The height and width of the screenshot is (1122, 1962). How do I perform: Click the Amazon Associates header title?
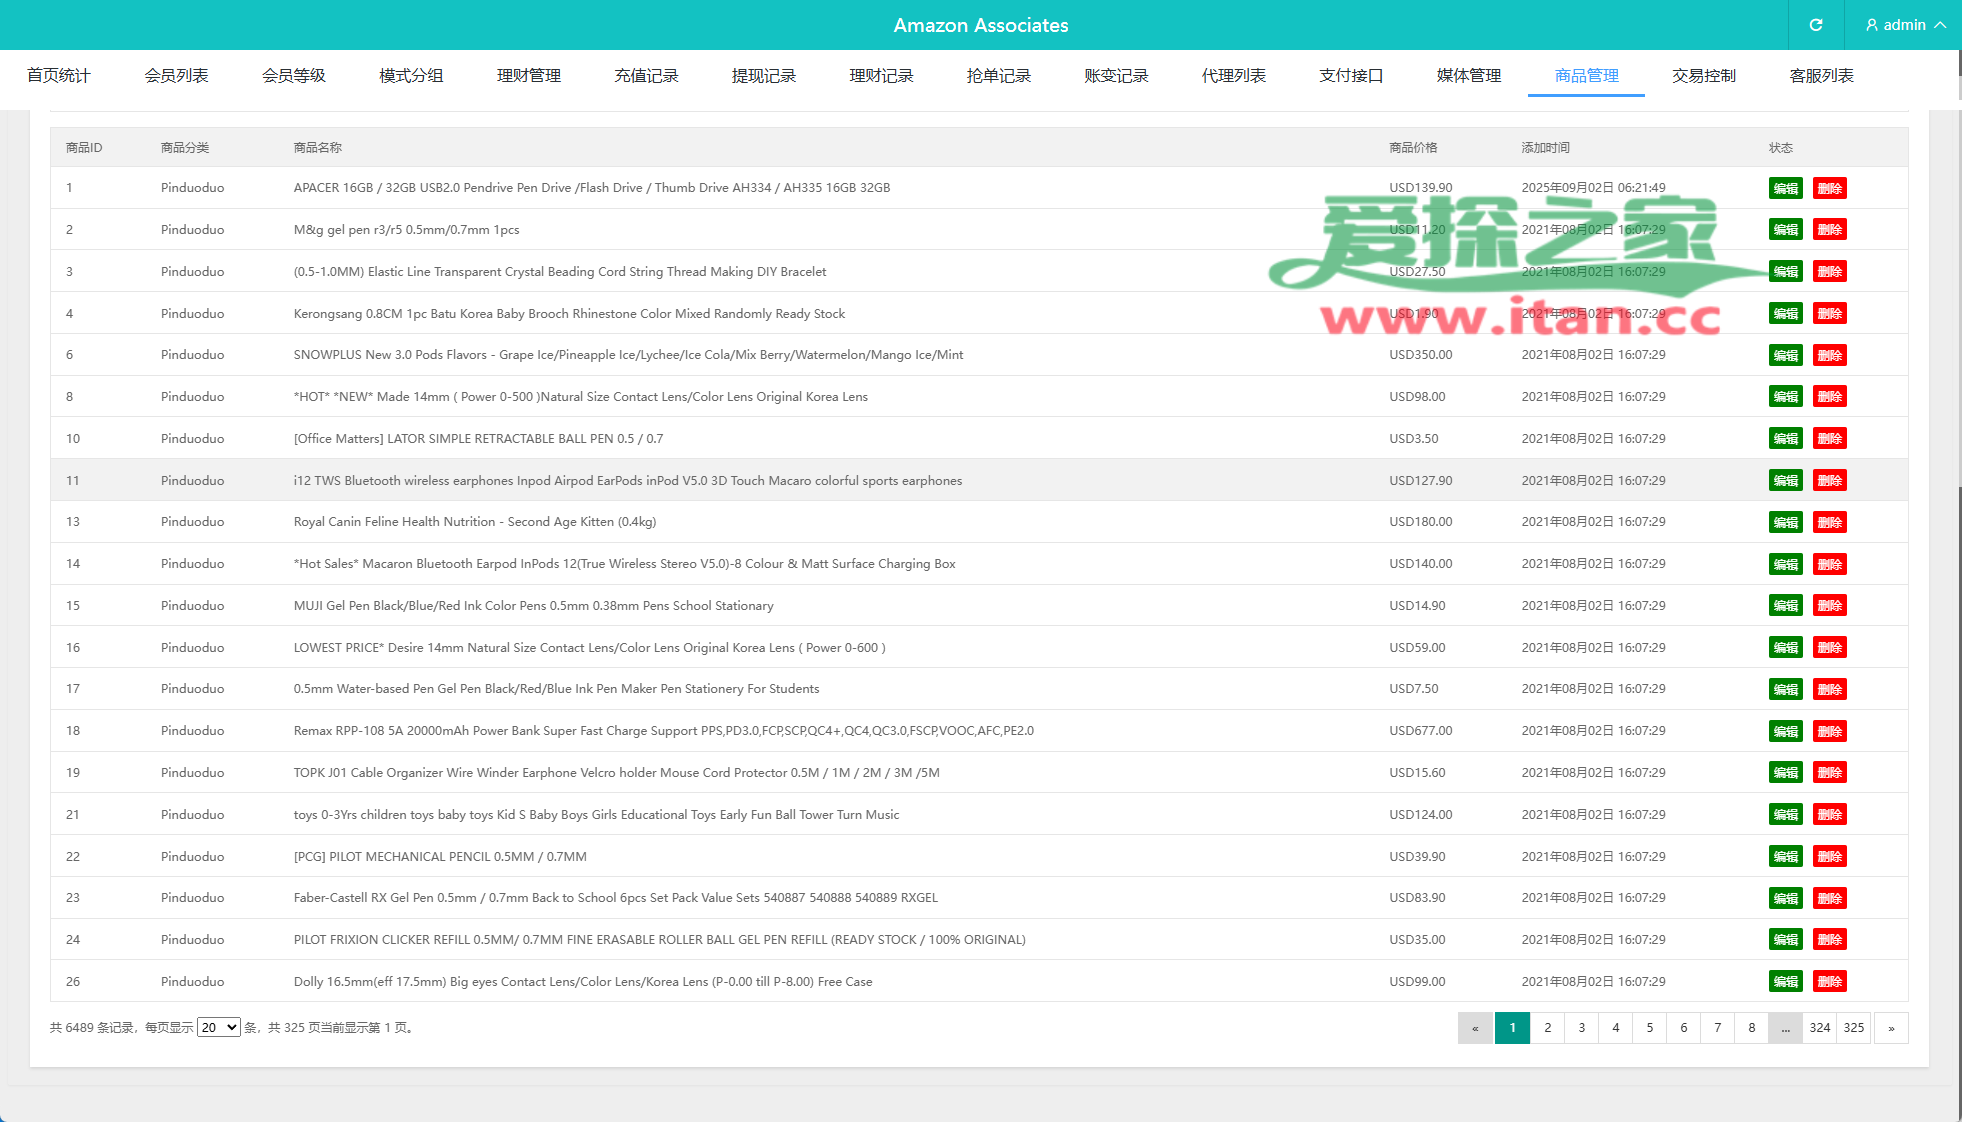pos(981,25)
